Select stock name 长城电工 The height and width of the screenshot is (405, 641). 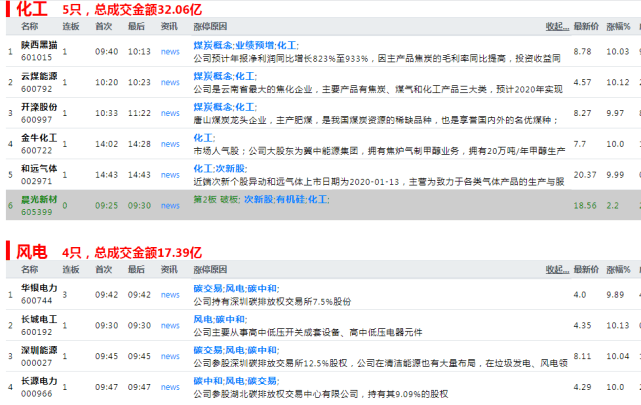tap(39, 319)
